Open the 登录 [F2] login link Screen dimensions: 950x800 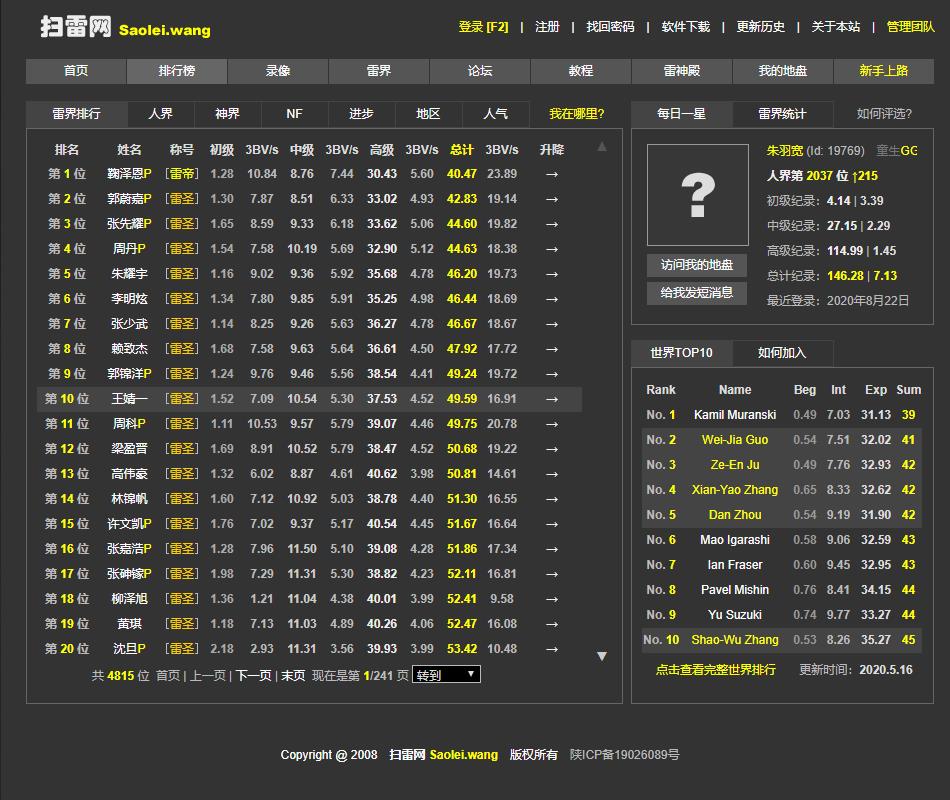[483, 27]
